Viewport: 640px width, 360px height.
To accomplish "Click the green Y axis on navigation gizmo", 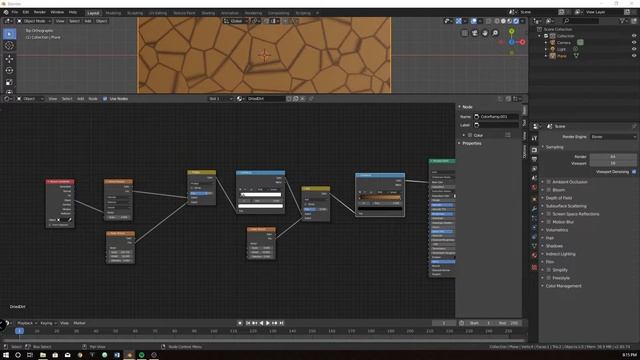I will click(511, 31).
